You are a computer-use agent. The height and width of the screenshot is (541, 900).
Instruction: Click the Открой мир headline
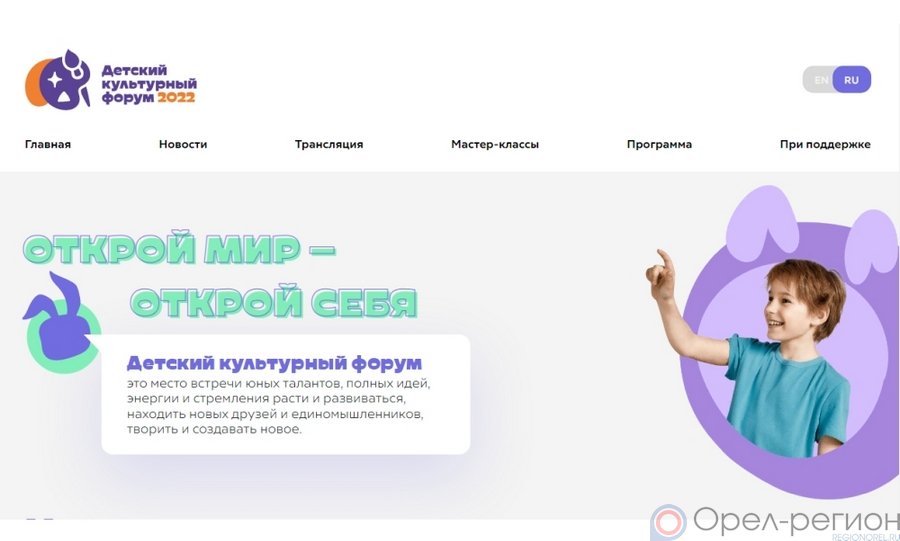(179, 250)
